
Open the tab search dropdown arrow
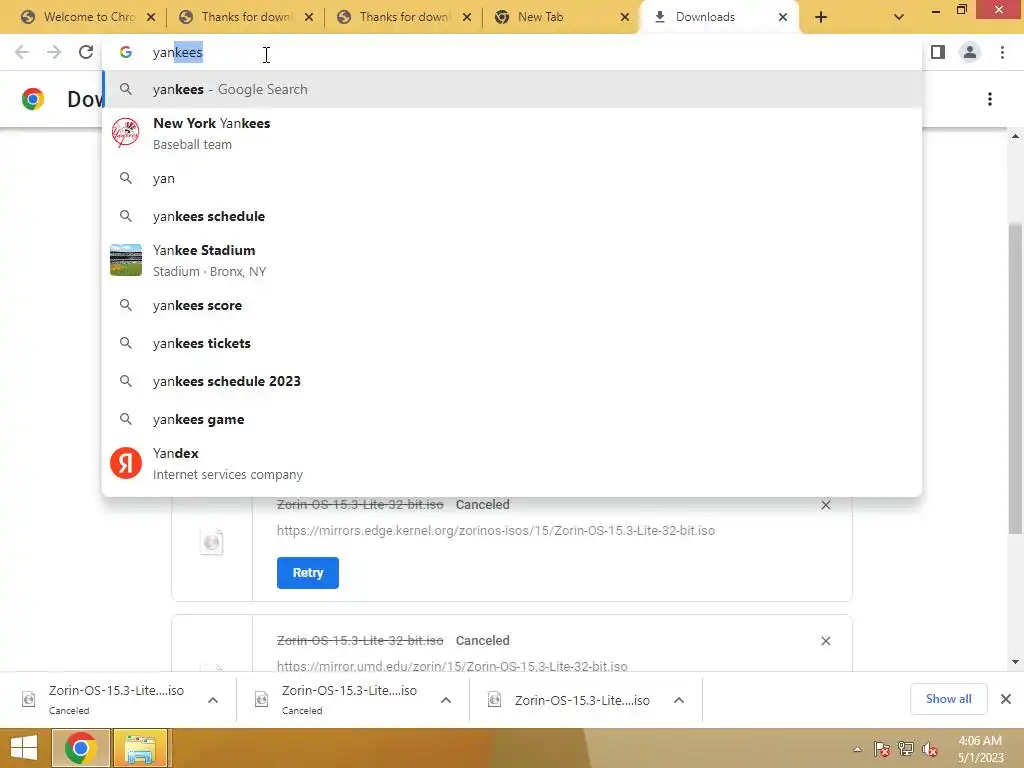(899, 17)
